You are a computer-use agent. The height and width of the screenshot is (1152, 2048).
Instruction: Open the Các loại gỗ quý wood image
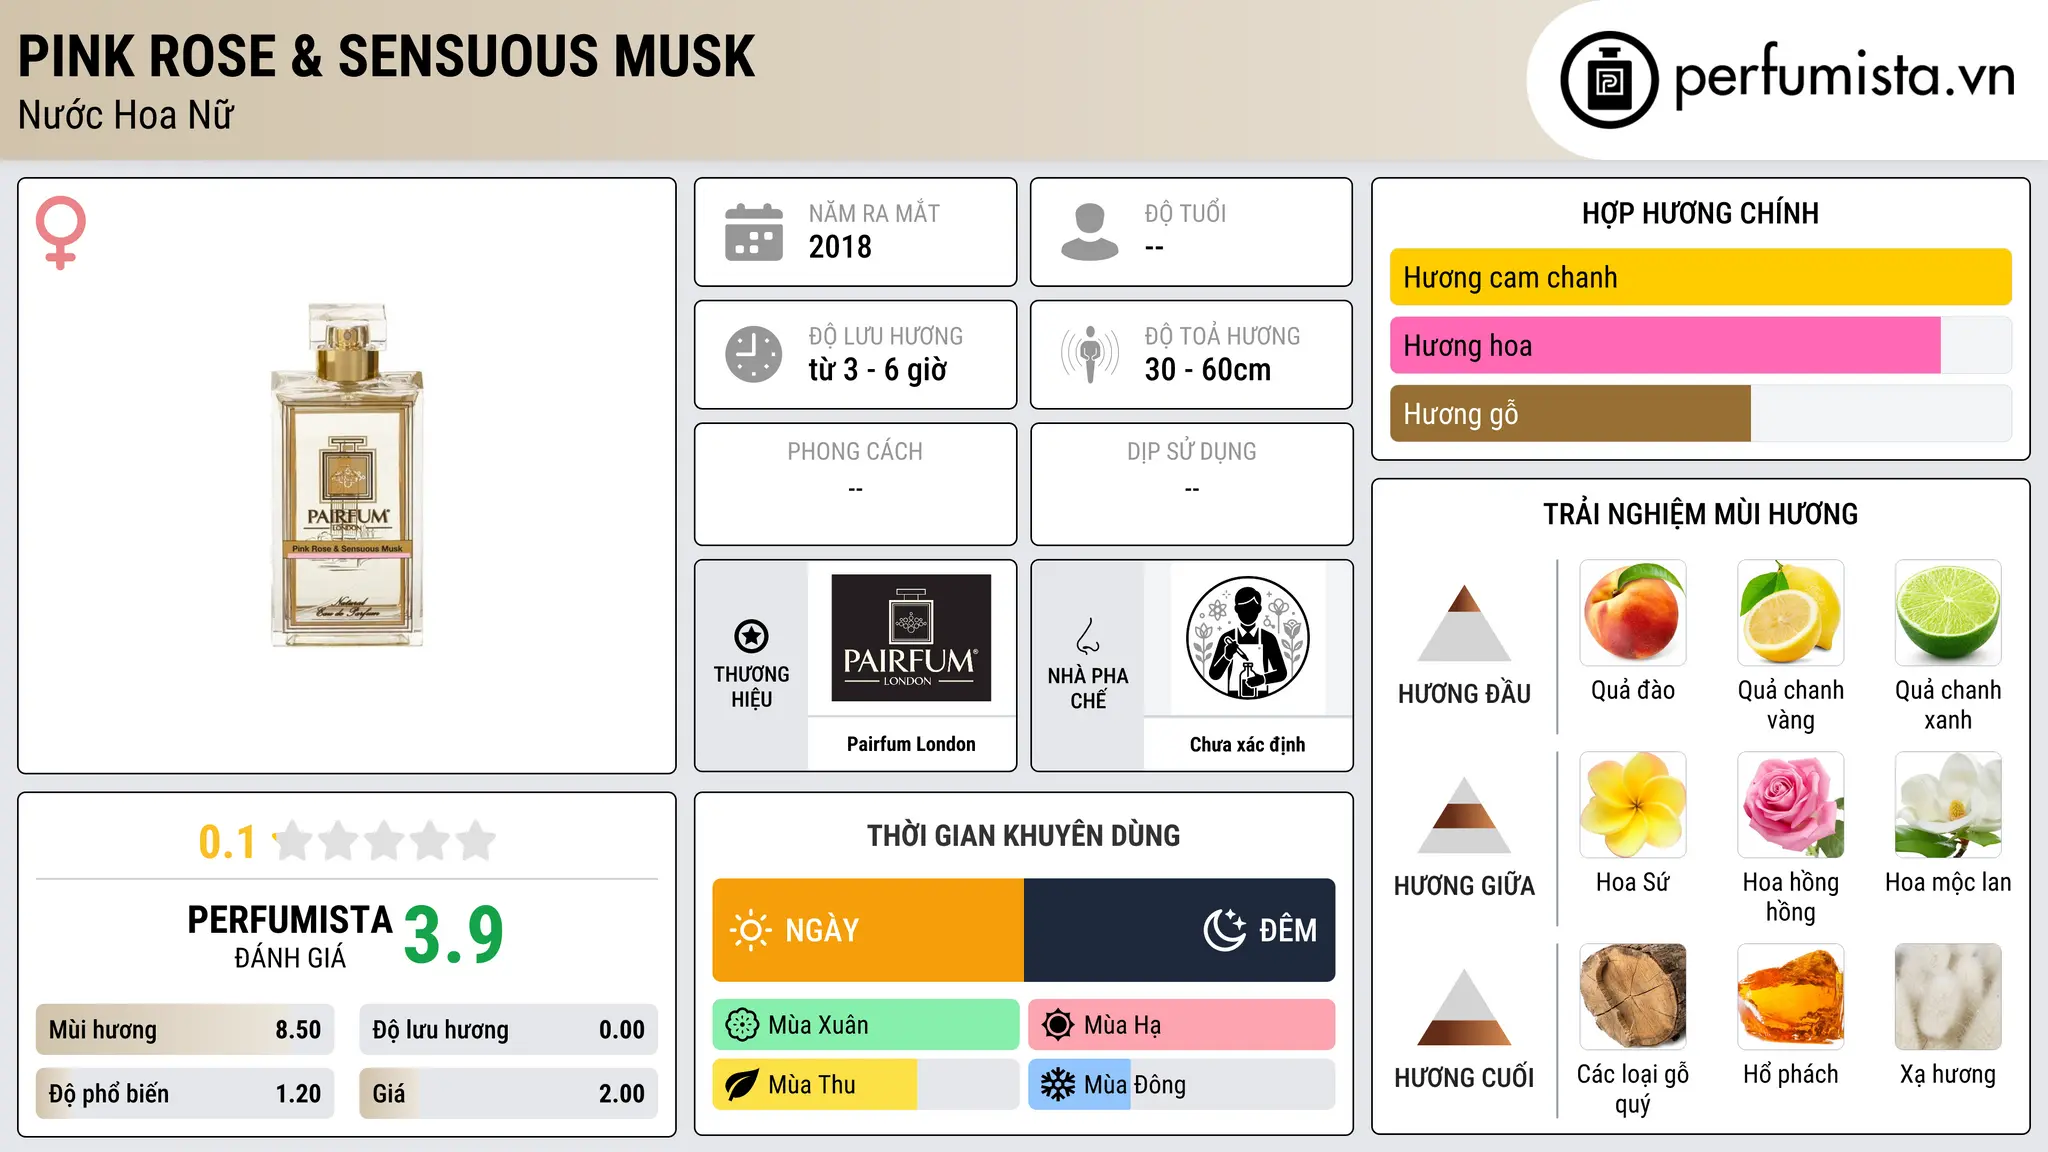[1633, 997]
